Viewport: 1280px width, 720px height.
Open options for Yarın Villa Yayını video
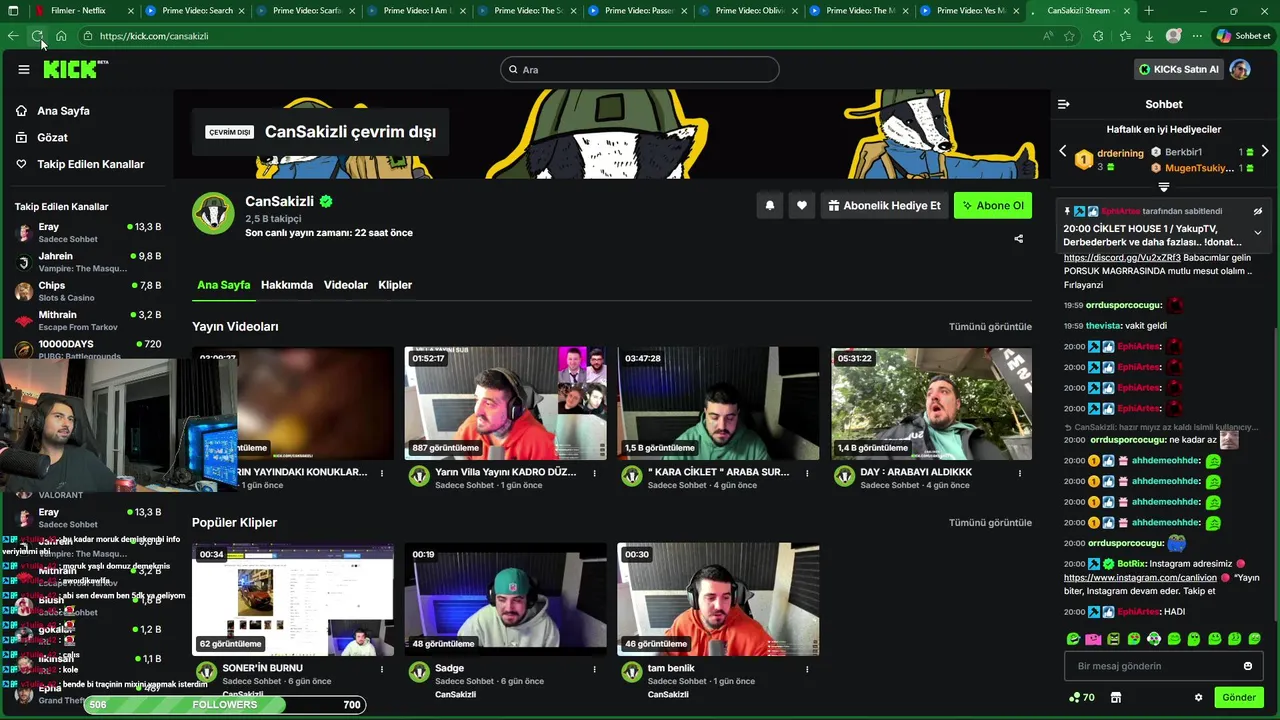coord(595,473)
